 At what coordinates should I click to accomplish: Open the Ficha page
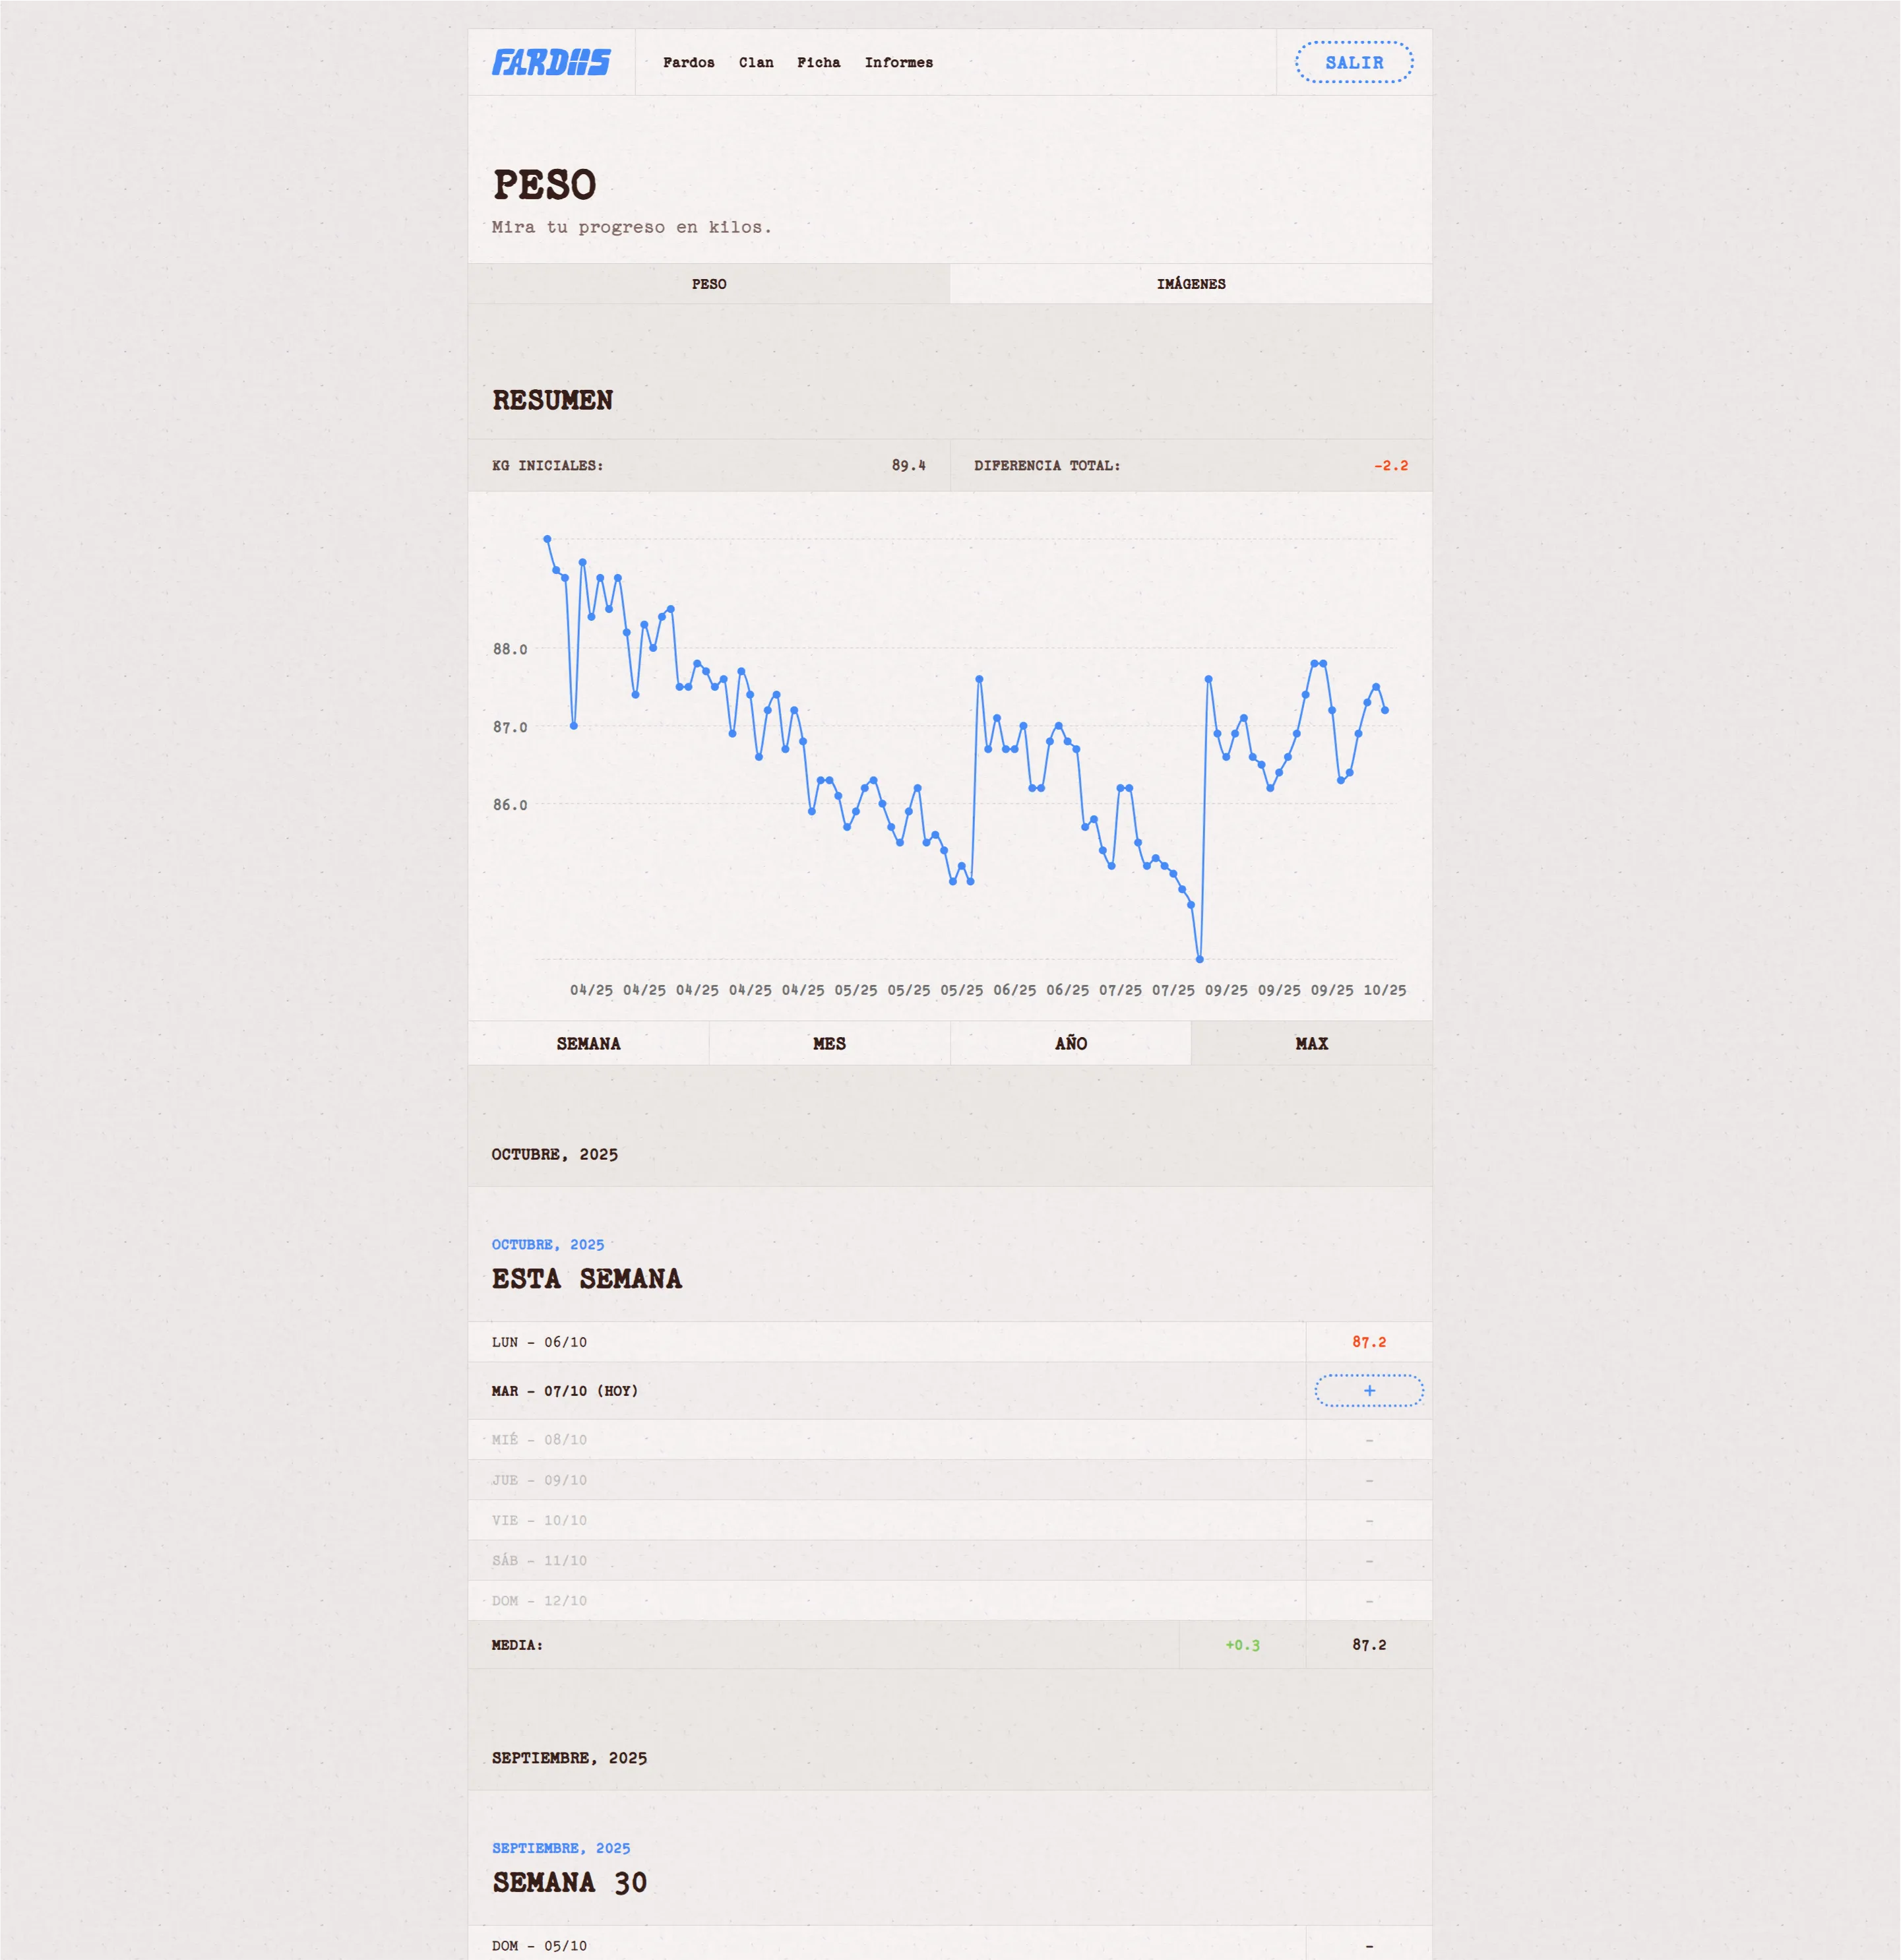(818, 63)
